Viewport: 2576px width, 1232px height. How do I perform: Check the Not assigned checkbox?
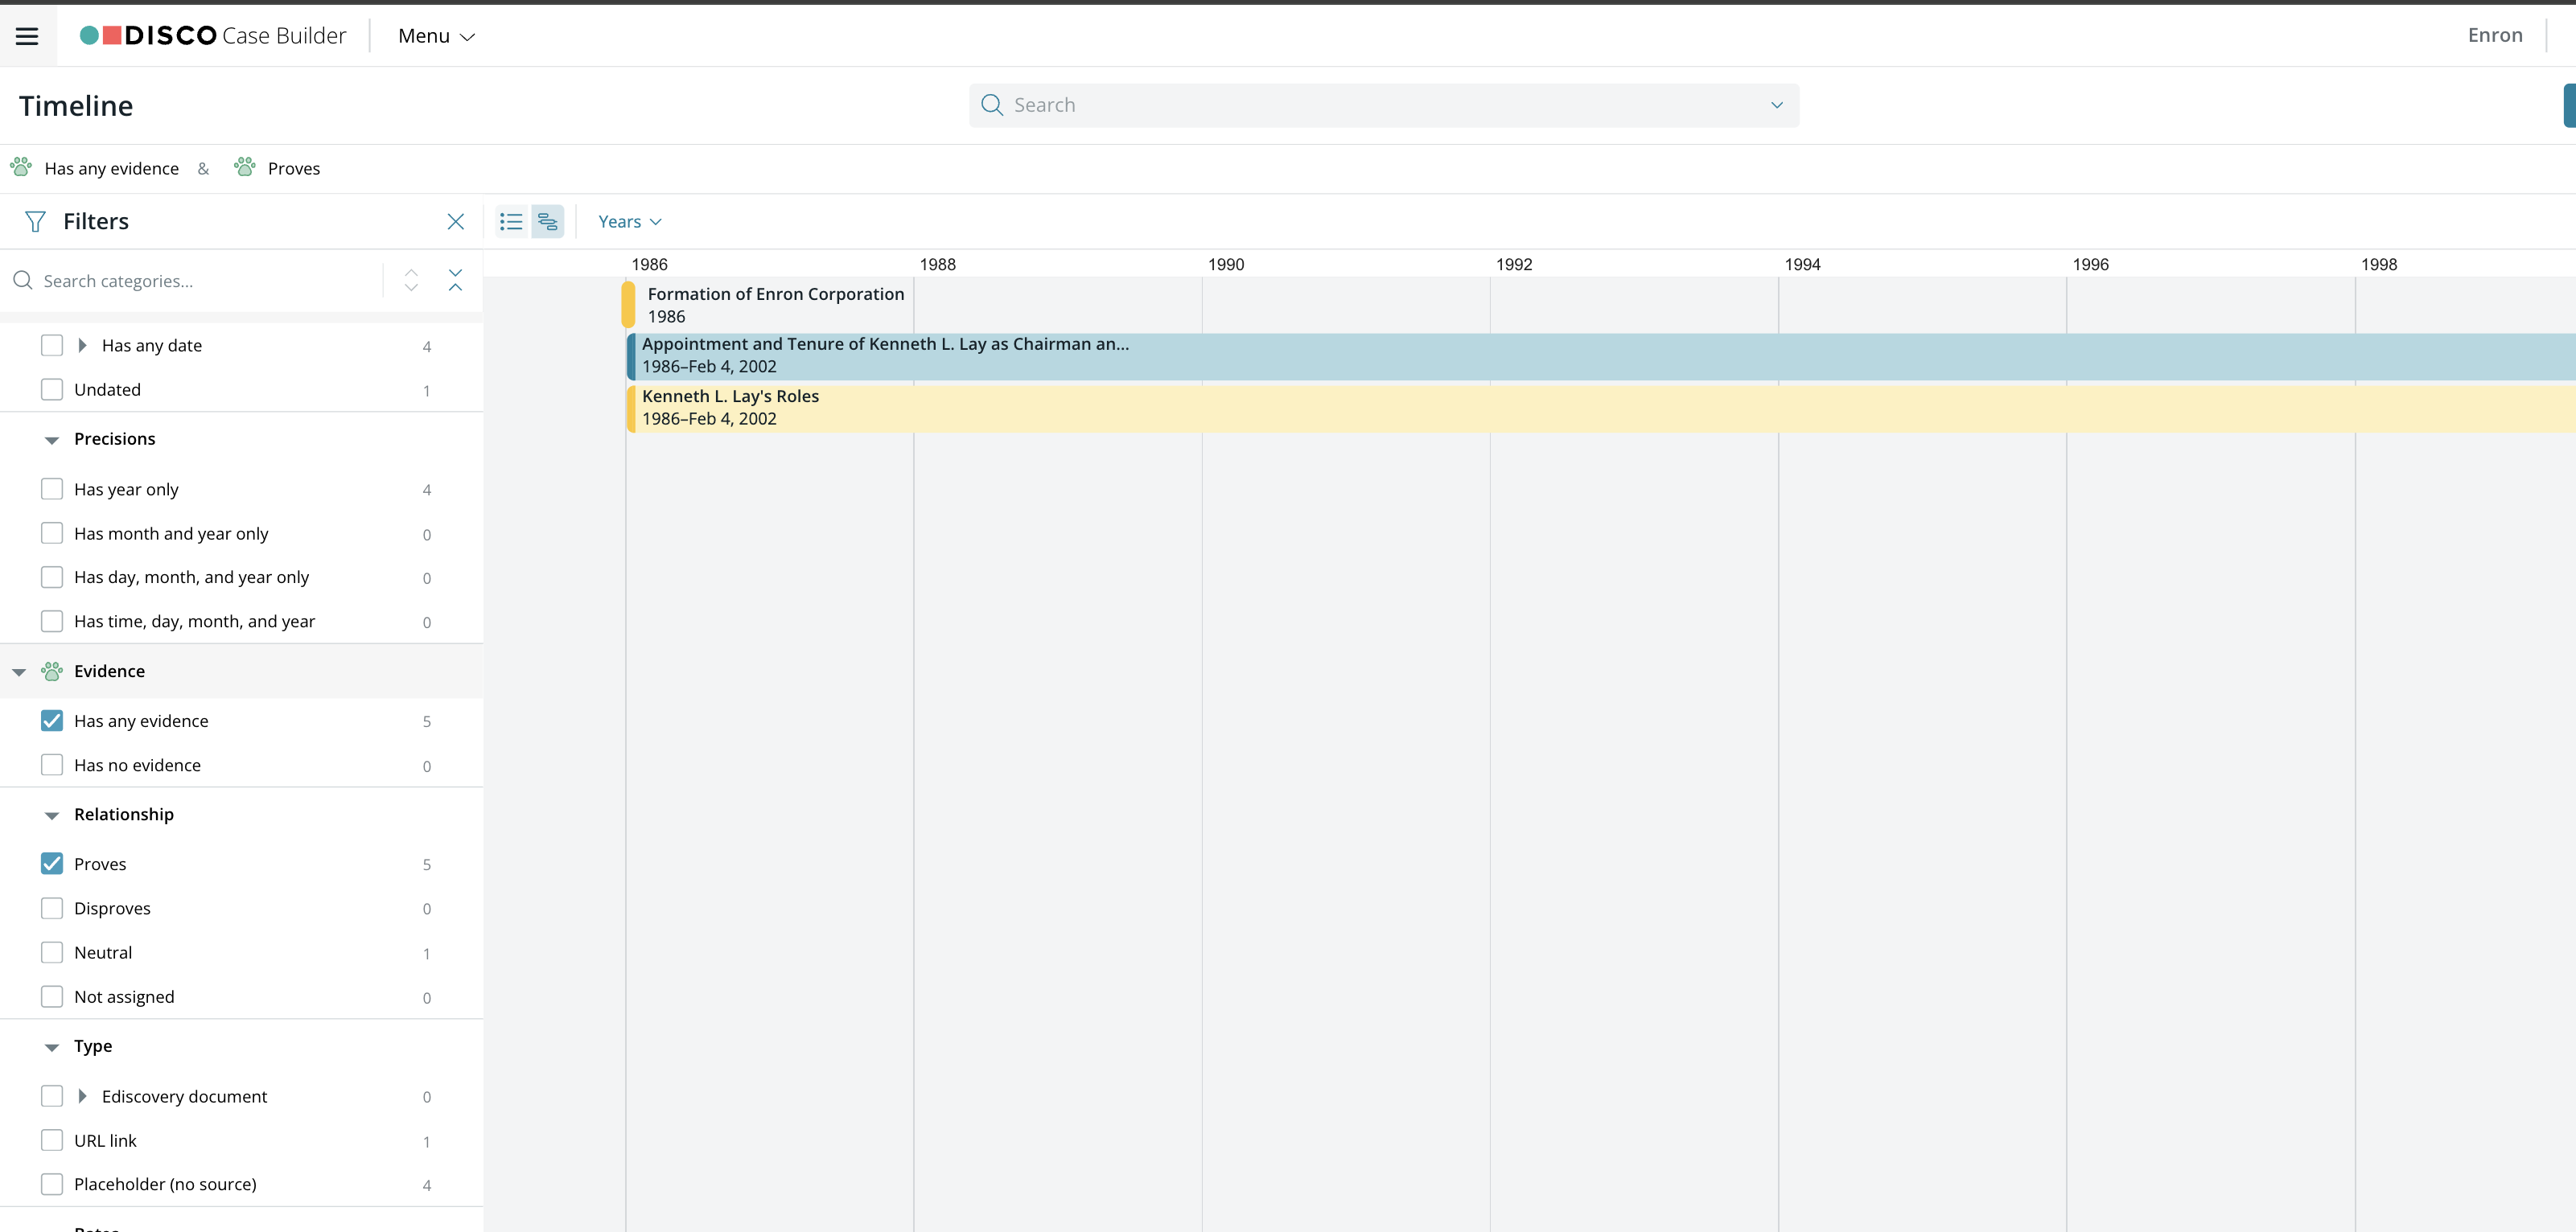click(x=52, y=997)
